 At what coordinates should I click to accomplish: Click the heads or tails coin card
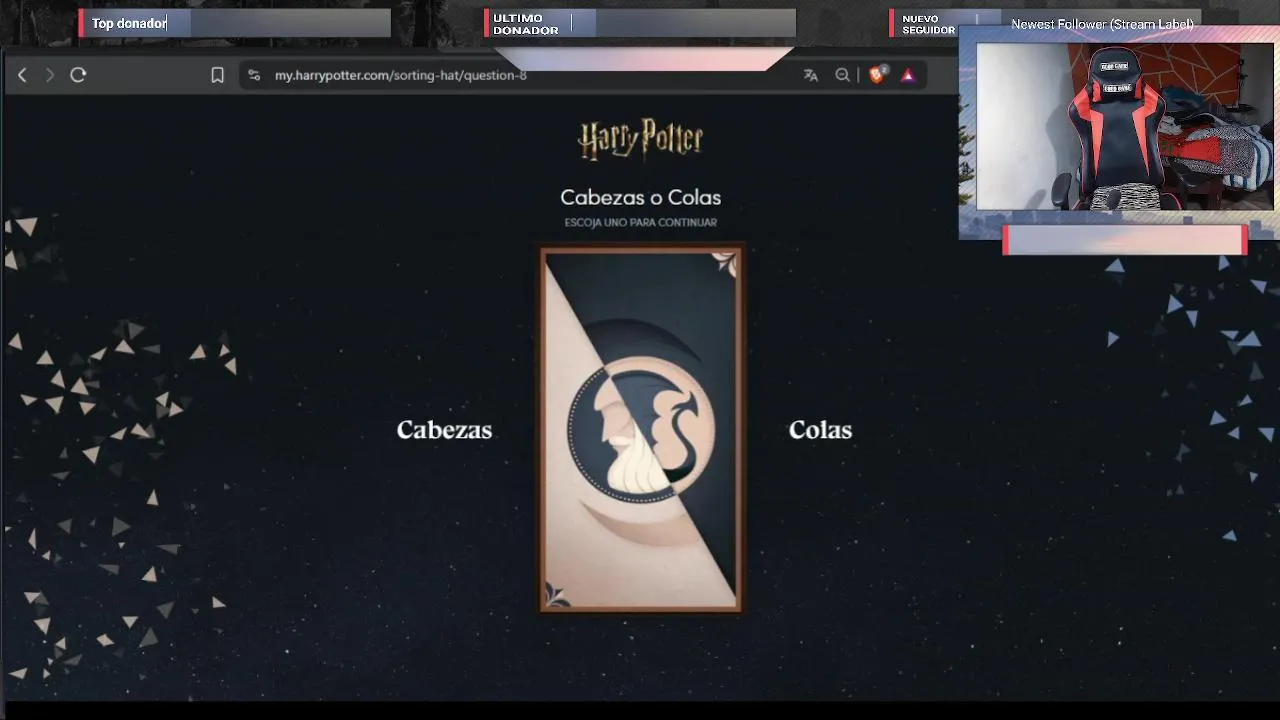tap(641, 430)
